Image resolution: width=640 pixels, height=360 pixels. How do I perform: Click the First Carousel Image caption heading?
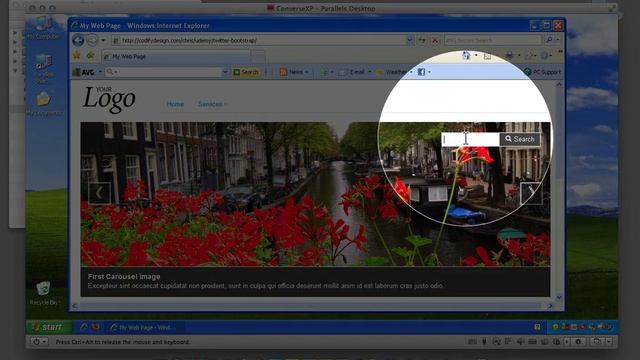point(124,276)
